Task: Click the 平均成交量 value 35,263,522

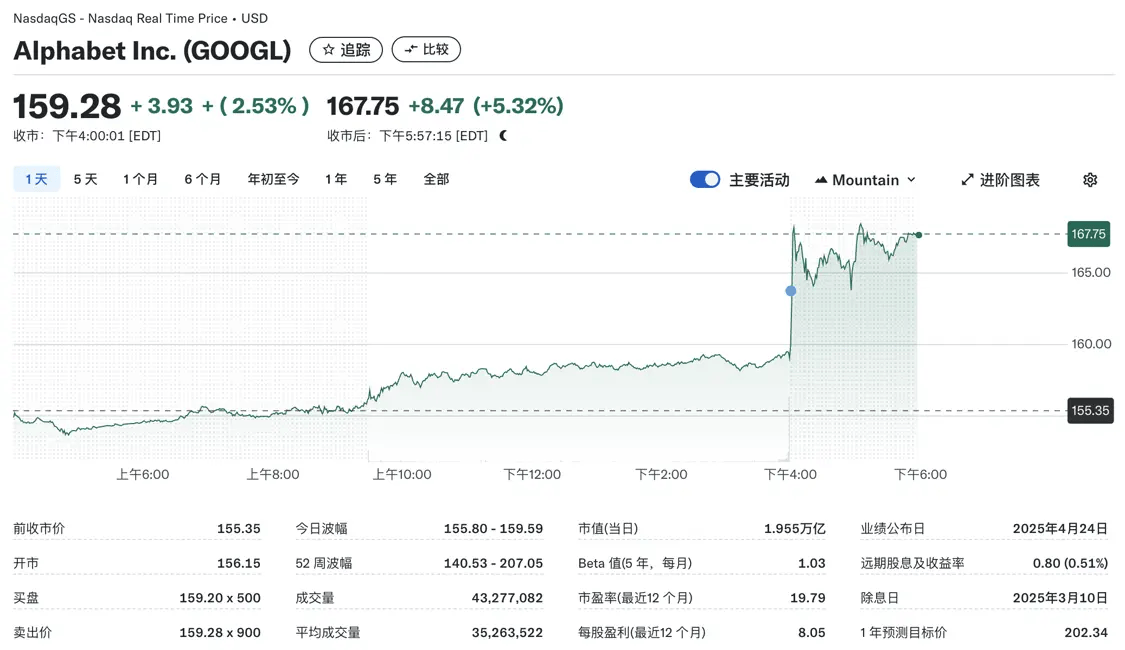Action: point(507,633)
